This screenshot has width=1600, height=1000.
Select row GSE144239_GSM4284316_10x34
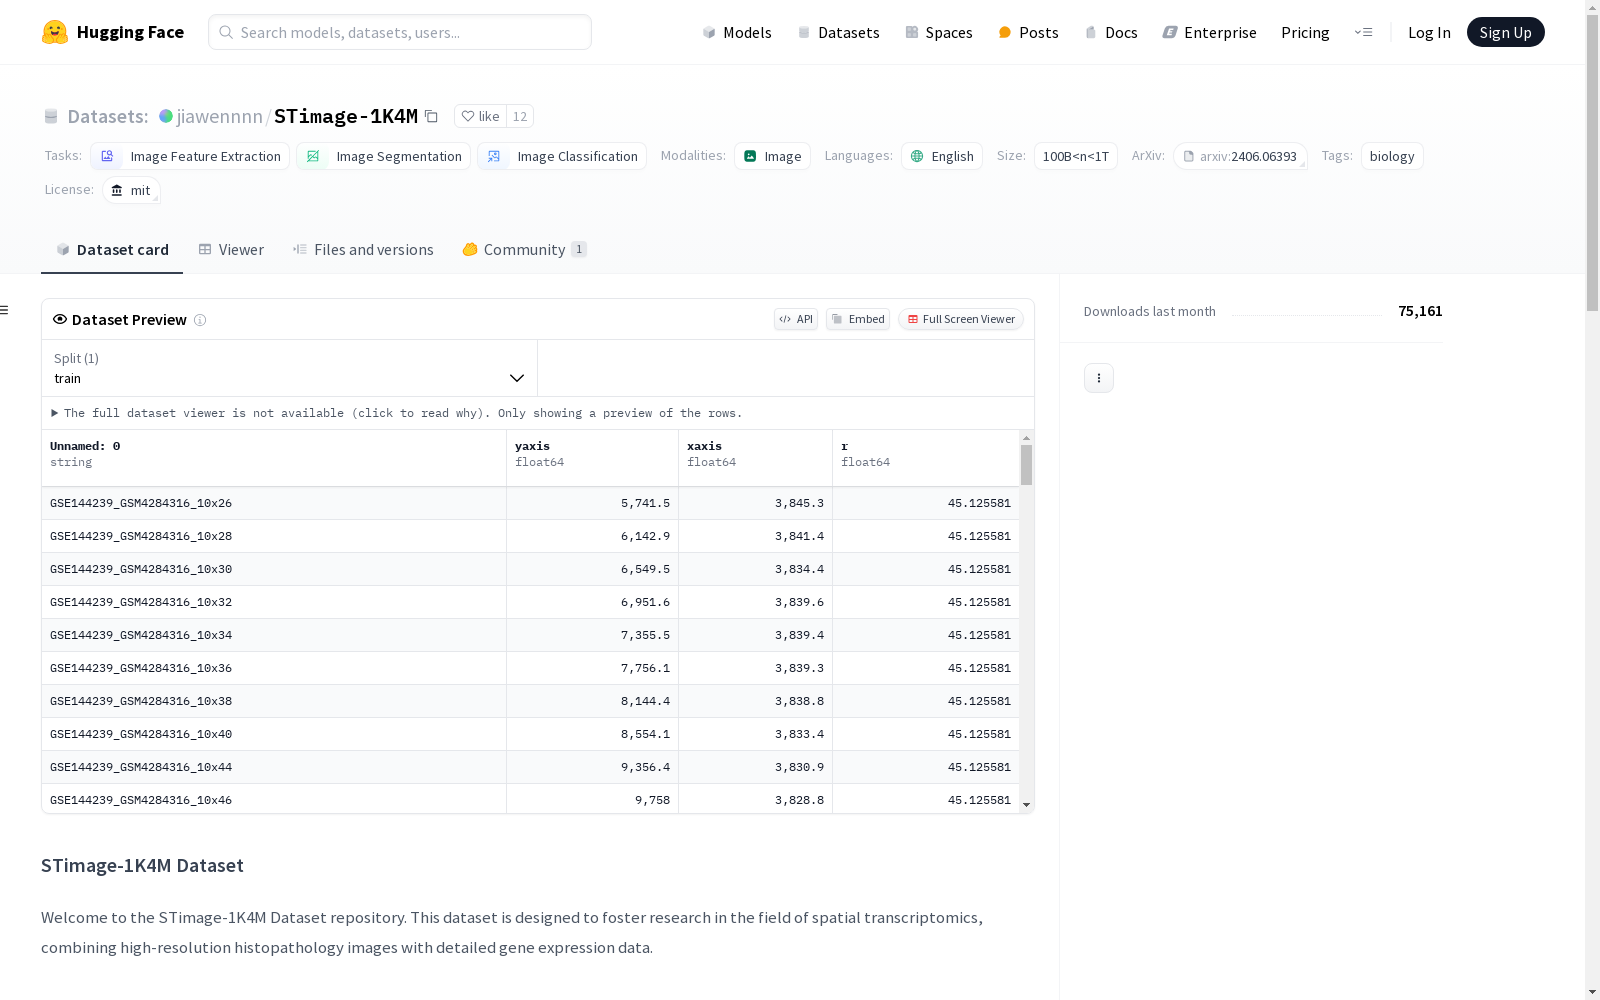[530, 635]
